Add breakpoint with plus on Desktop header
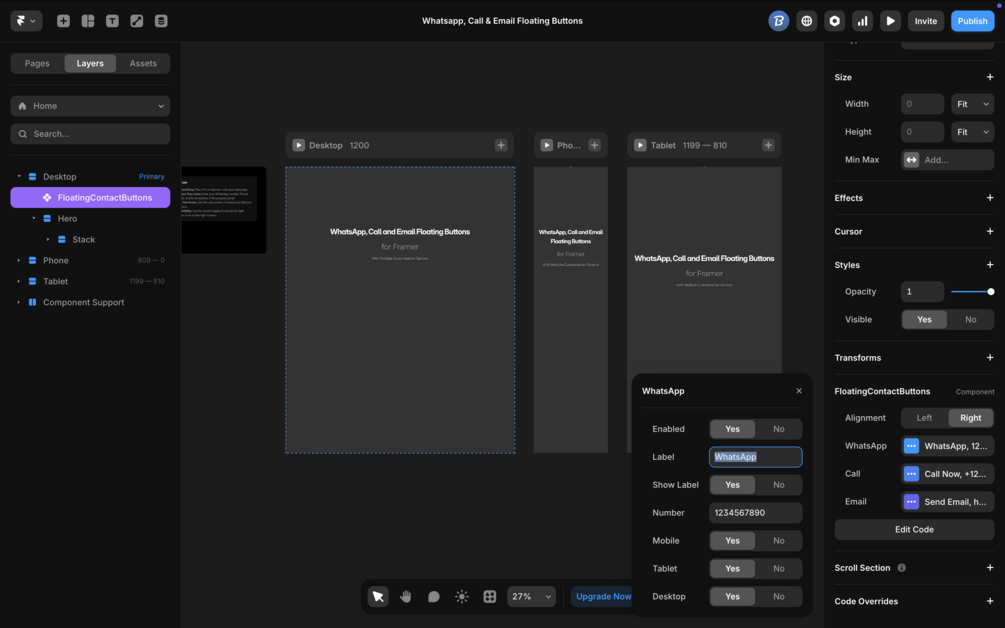Image resolution: width=1005 pixels, height=628 pixels. pos(501,145)
